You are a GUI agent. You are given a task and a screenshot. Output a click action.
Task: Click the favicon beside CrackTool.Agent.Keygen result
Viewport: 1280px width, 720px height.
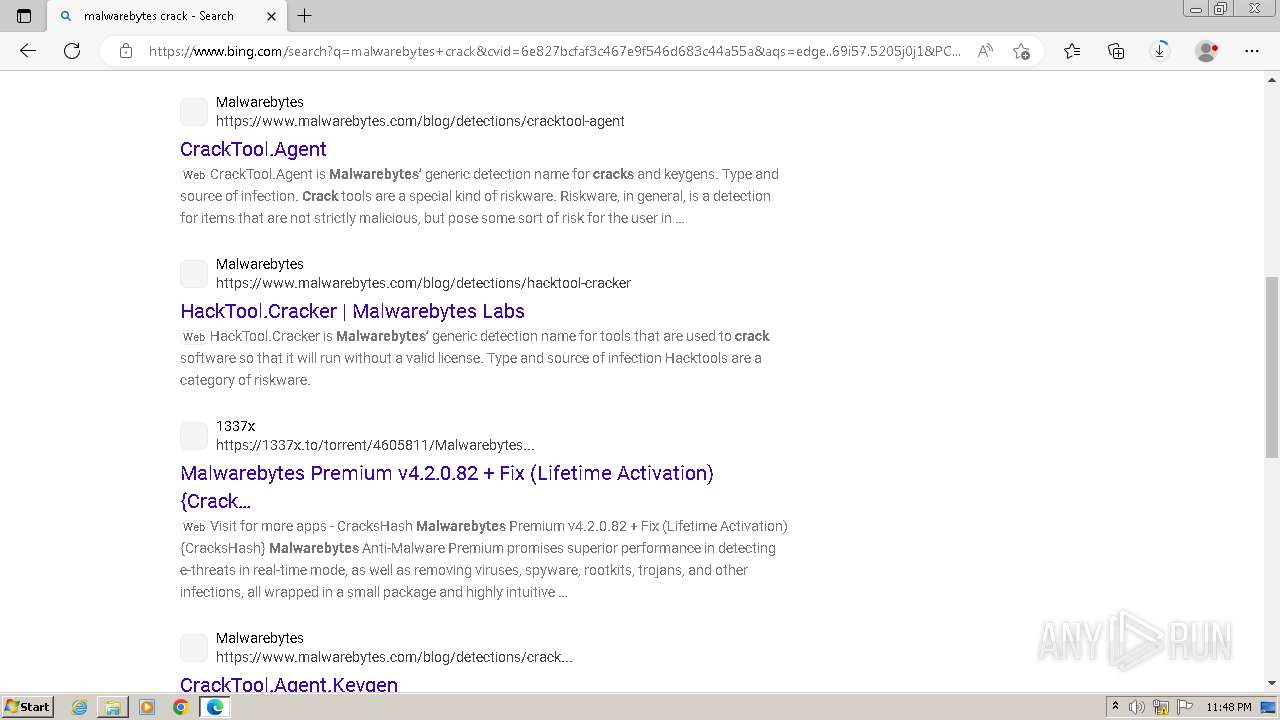(x=194, y=647)
